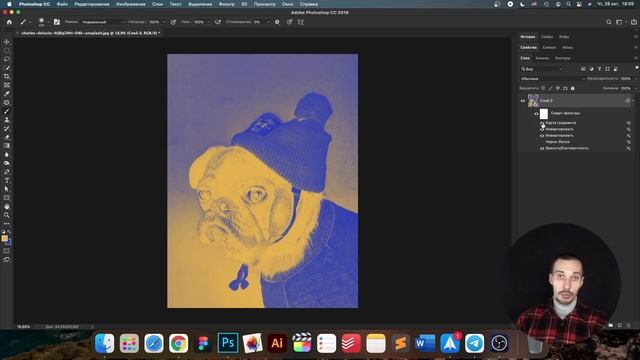Viewport: 640px width, 360px height.
Task: Select the Zoom magnifier tool
Action: pyautogui.click(x=7, y=215)
